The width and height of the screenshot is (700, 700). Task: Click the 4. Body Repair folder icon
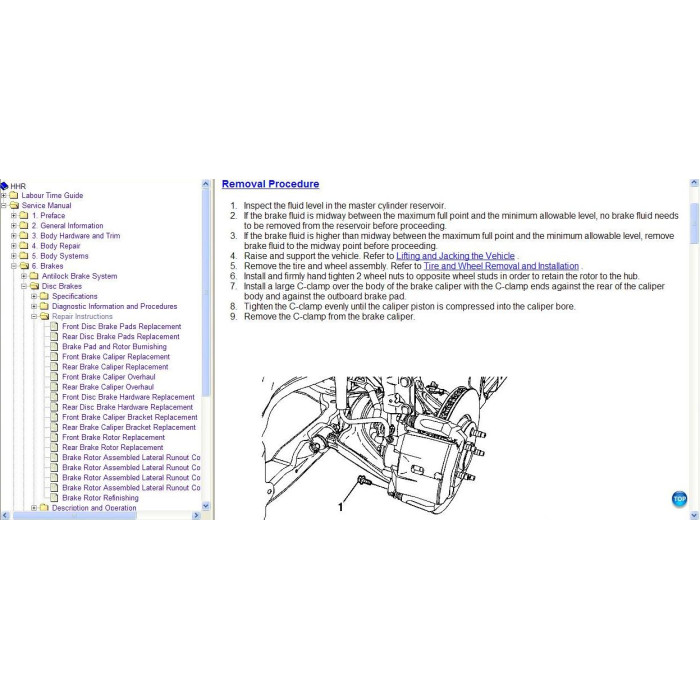(24, 246)
